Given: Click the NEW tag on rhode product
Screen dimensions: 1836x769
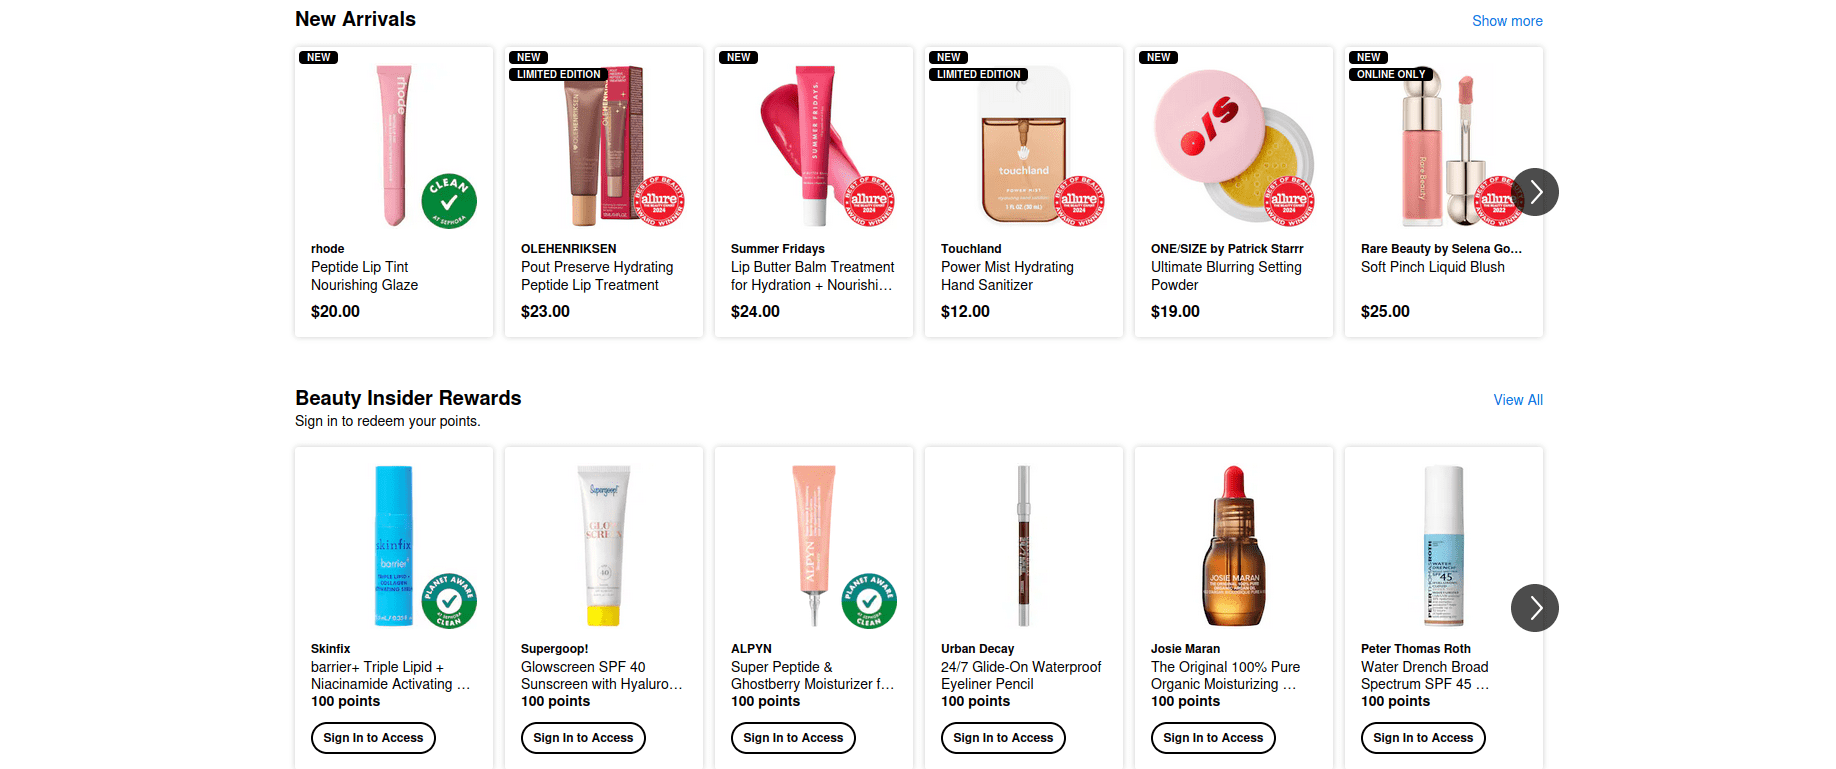Looking at the screenshot, I should coord(319,58).
